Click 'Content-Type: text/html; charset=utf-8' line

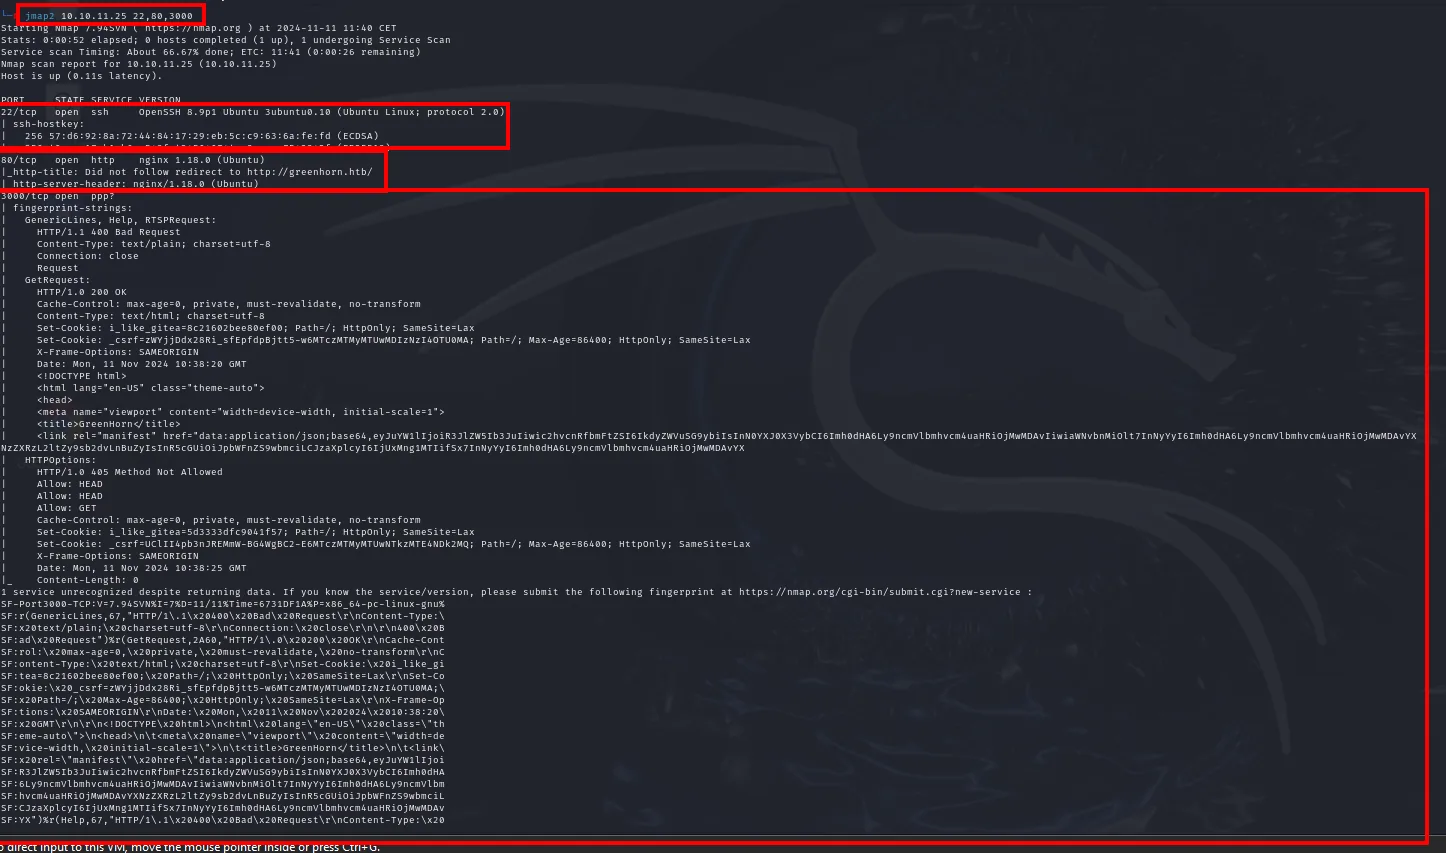coord(151,316)
